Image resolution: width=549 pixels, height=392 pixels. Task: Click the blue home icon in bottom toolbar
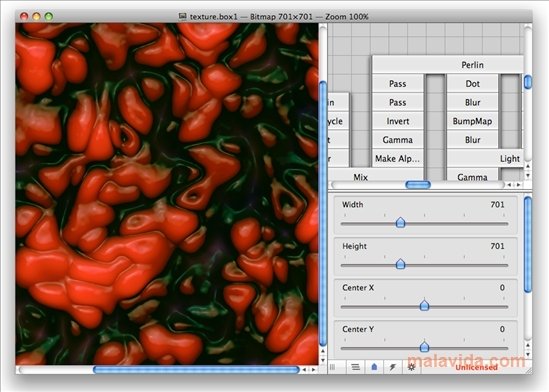[x=374, y=367]
